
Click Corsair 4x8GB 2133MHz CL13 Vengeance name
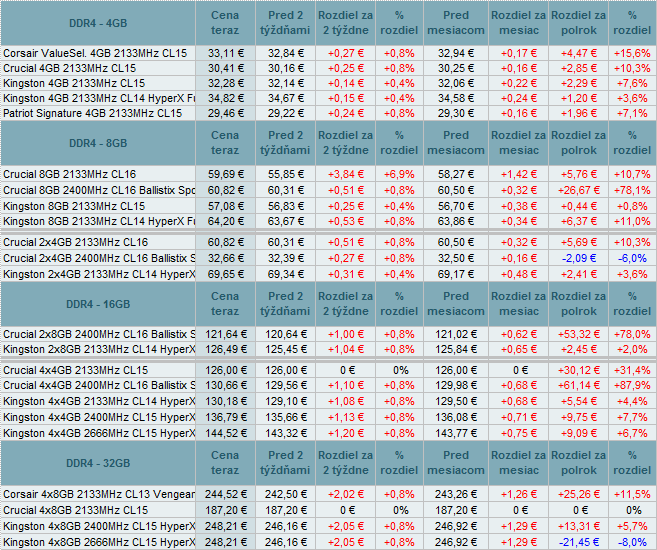tap(99, 494)
